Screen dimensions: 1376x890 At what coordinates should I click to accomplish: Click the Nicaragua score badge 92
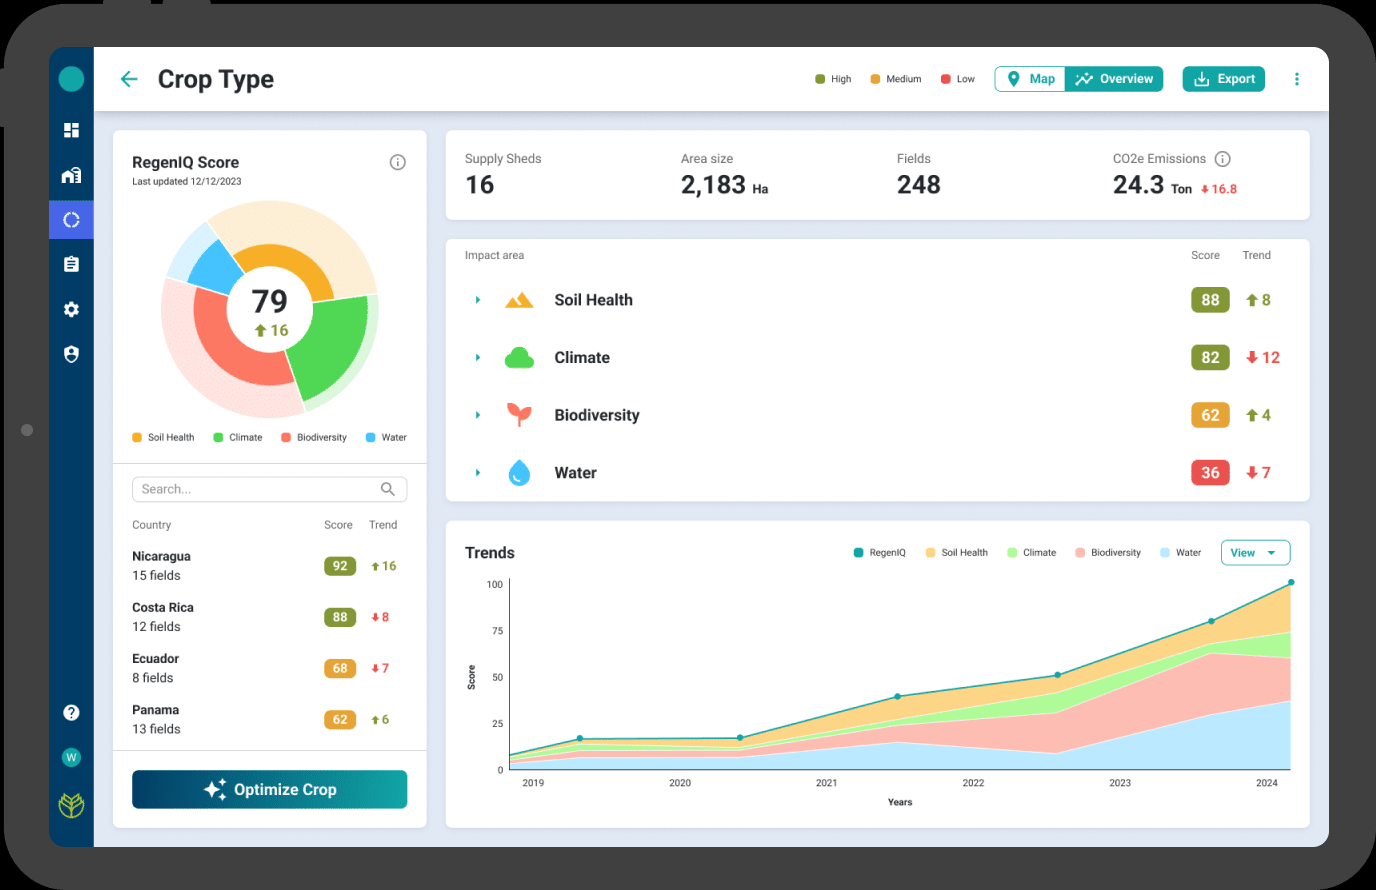[340, 566]
